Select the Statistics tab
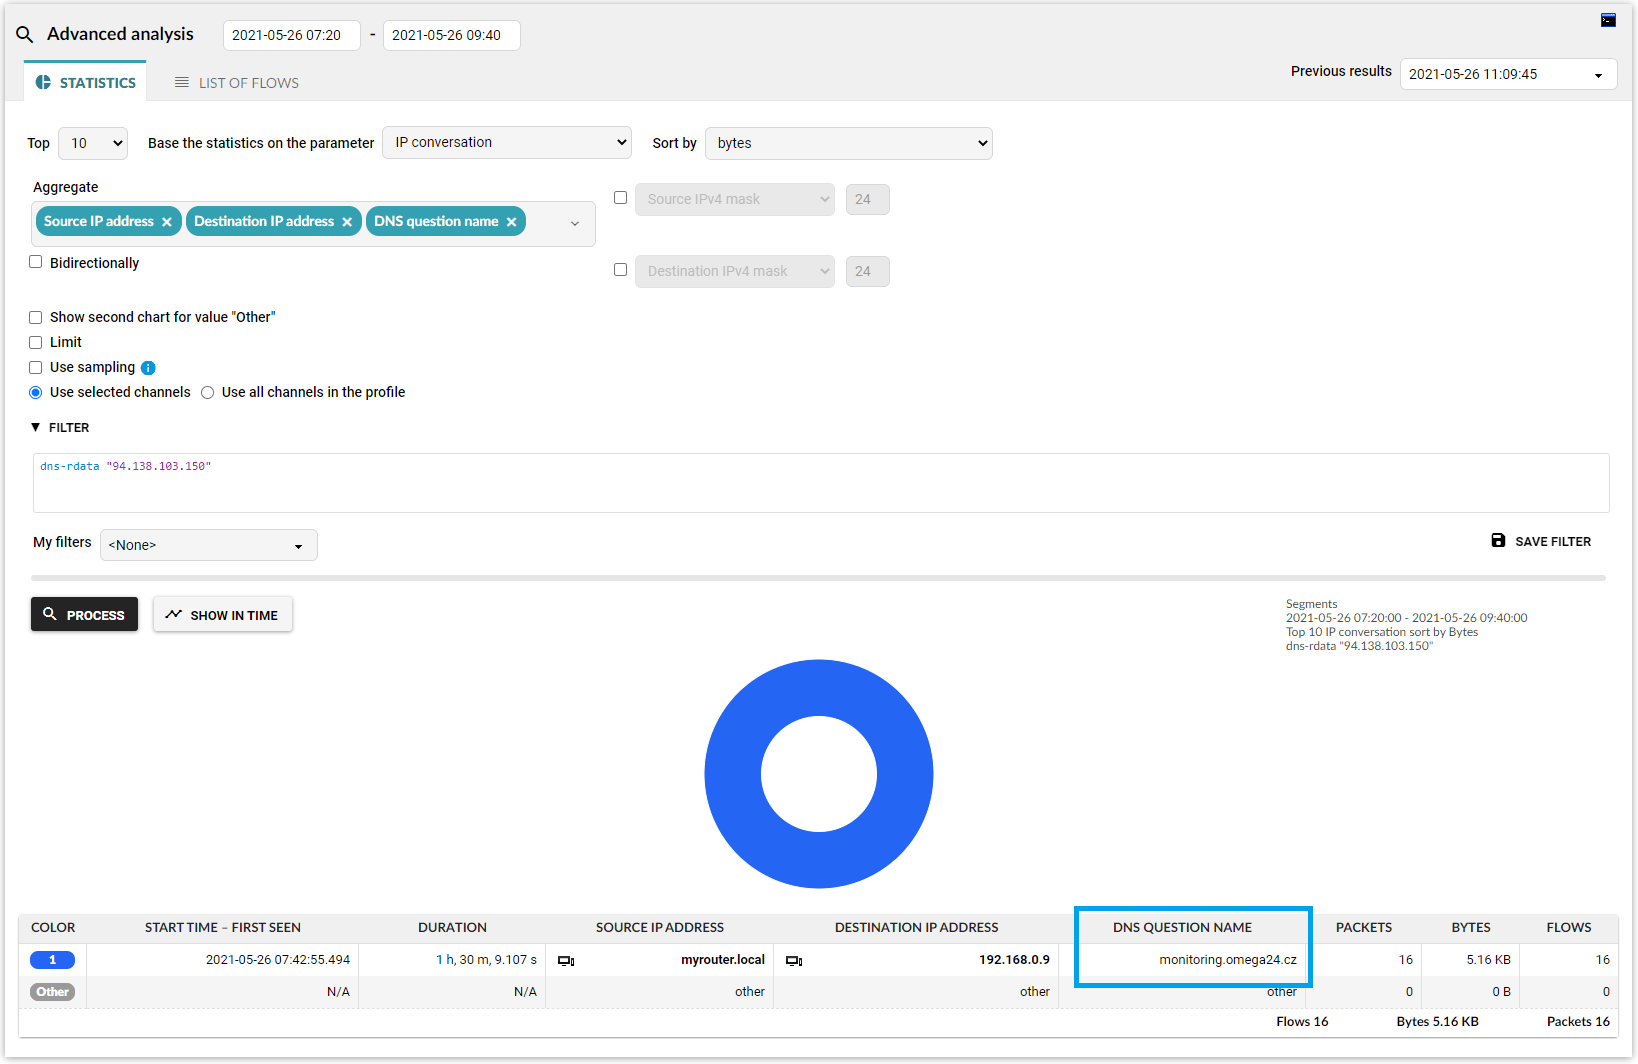Screen dimensions: 1638x1064 coord(86,83)
